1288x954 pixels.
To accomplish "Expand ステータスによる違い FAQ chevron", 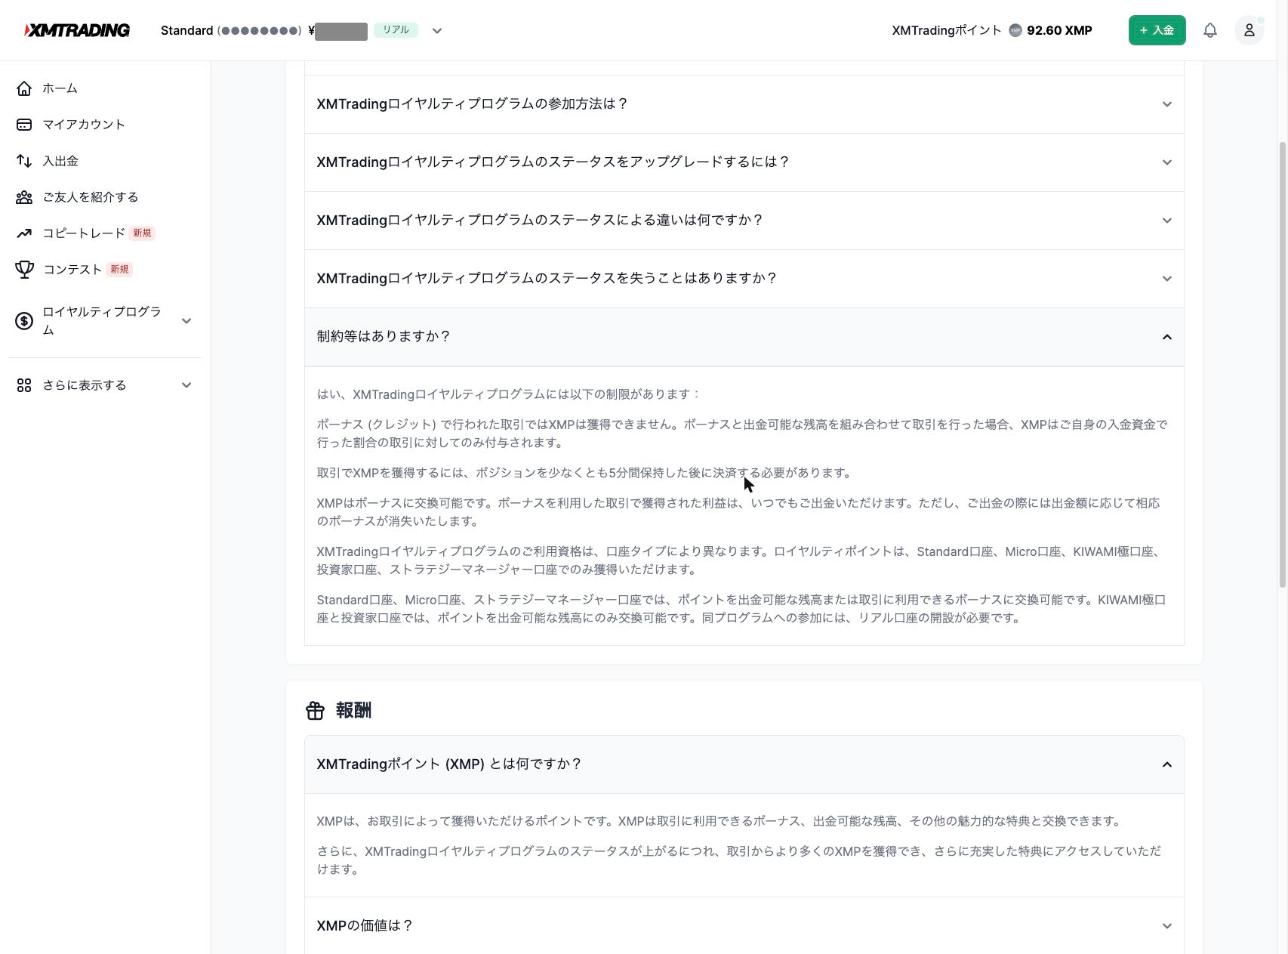I will click(1166, 220).
